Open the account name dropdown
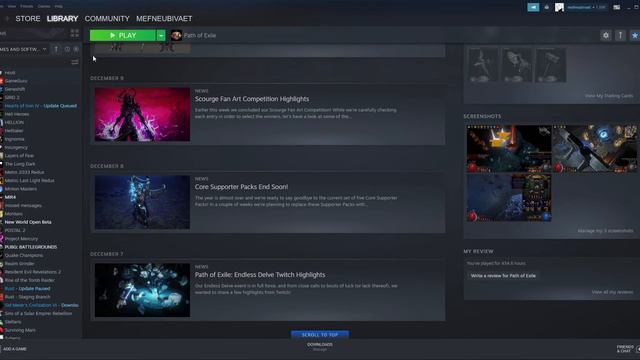This screenshot has height=360, width=640. click(x=586, y=7)
